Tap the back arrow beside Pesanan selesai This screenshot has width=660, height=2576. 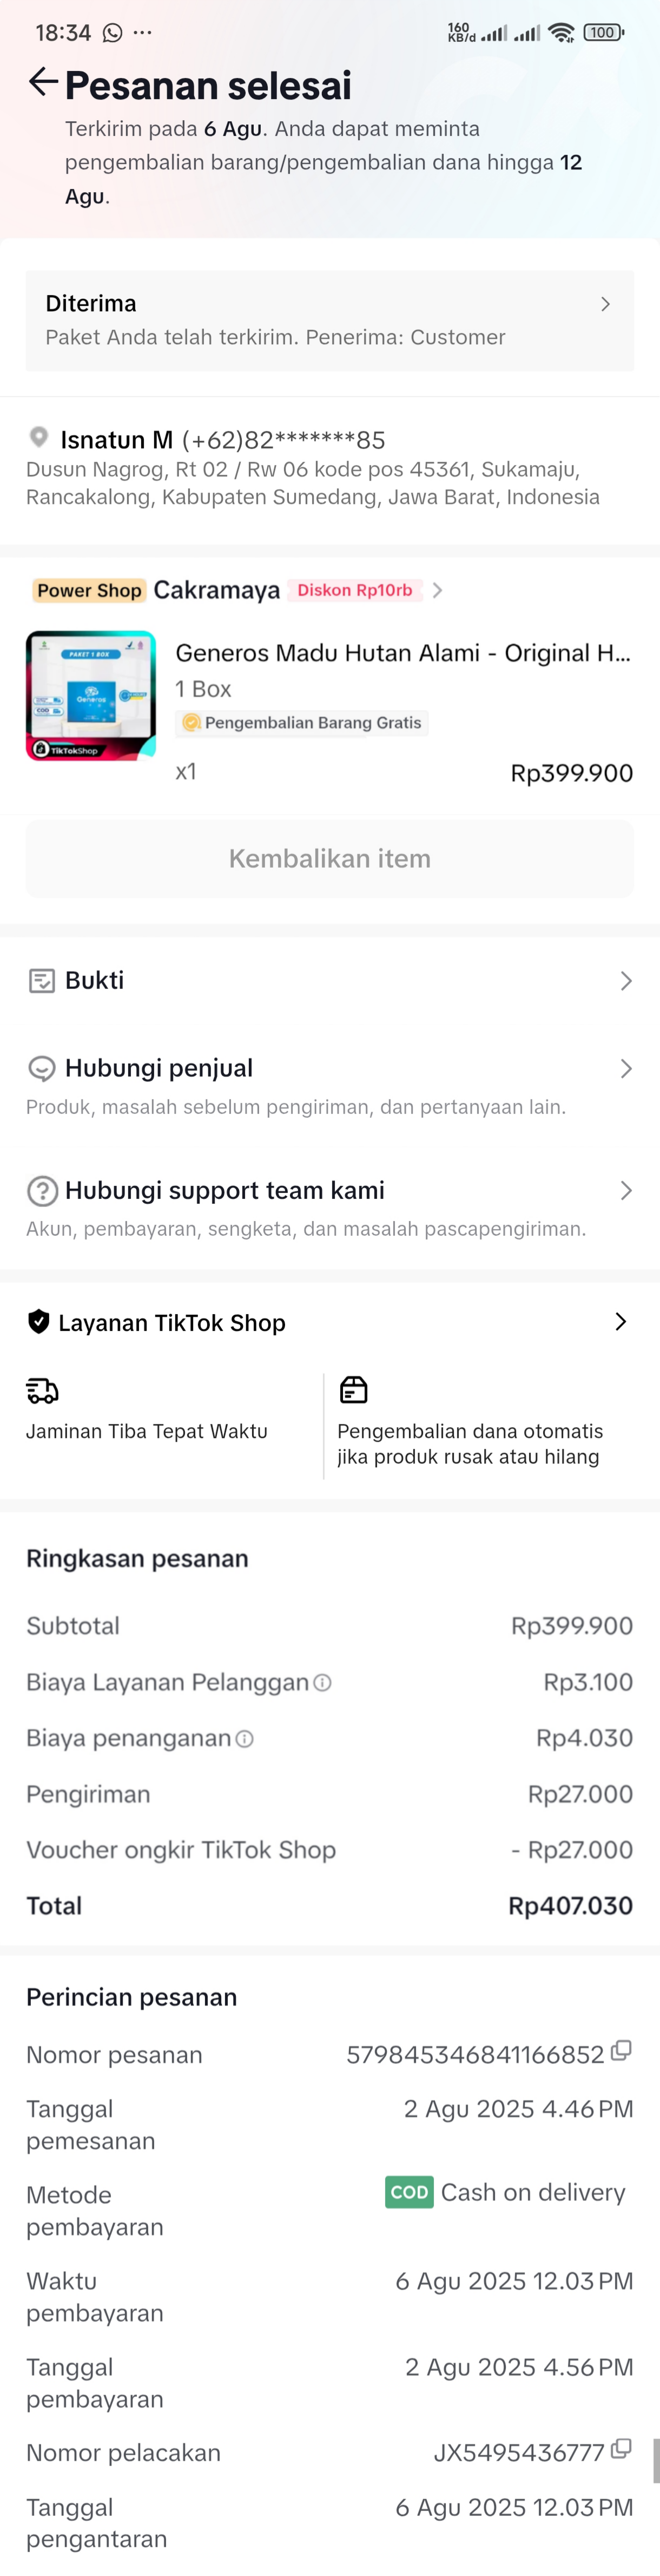click(x=42, y=83)
